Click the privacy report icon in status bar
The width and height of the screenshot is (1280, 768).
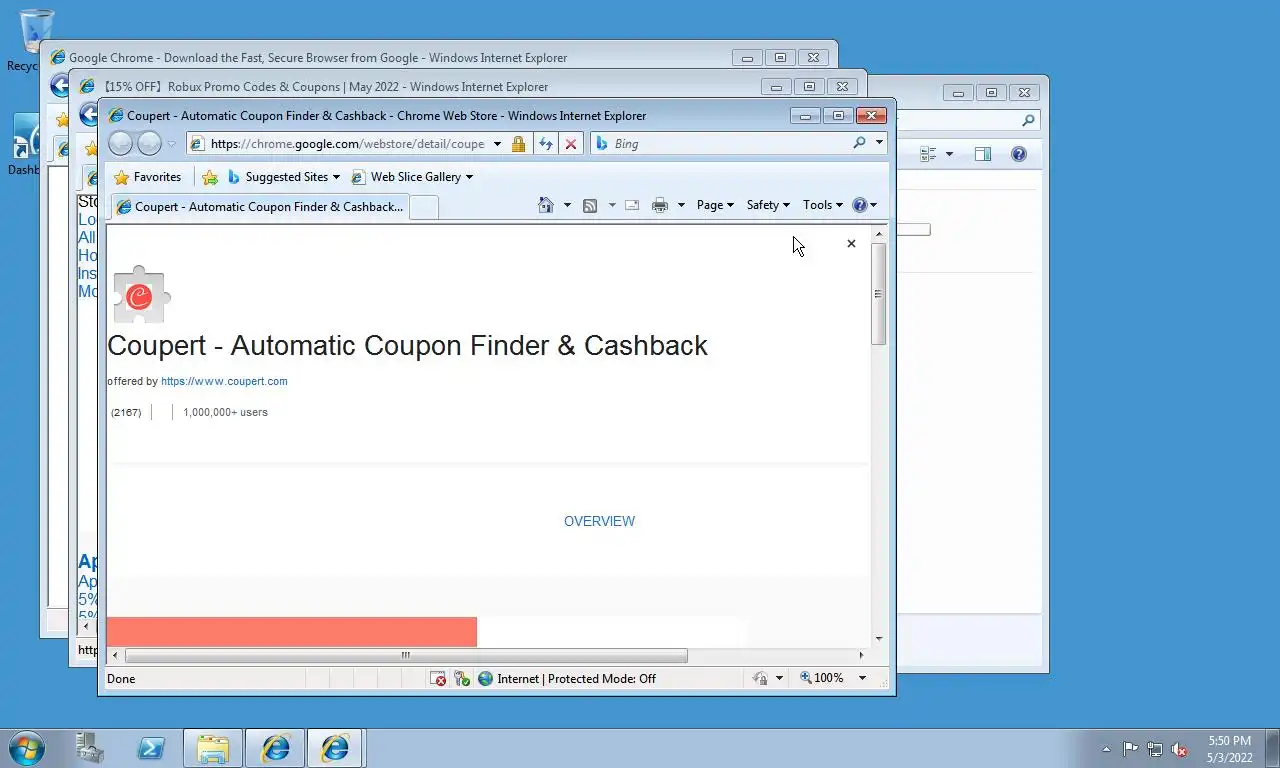pos(760,678)
